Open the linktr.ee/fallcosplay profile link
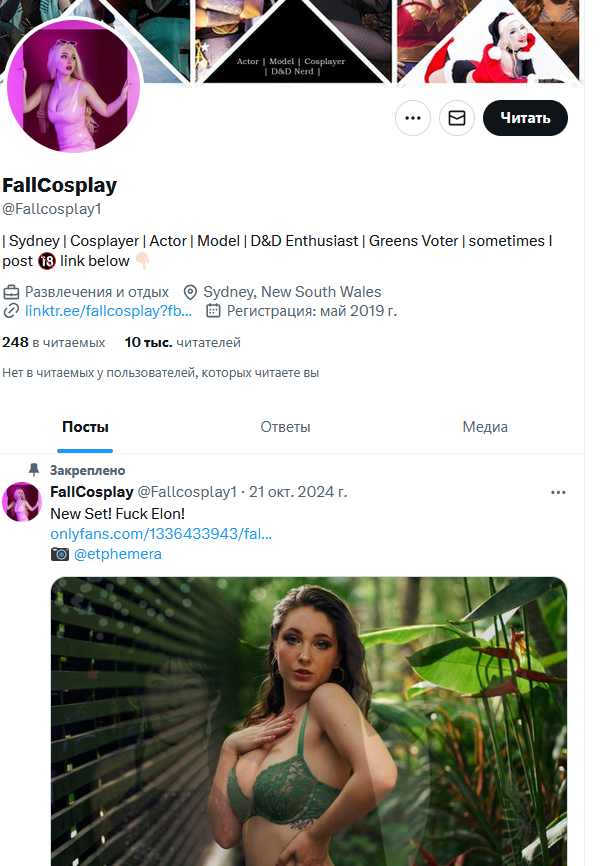Viewport: 602px width, 866px height. (x=108, y=311)
